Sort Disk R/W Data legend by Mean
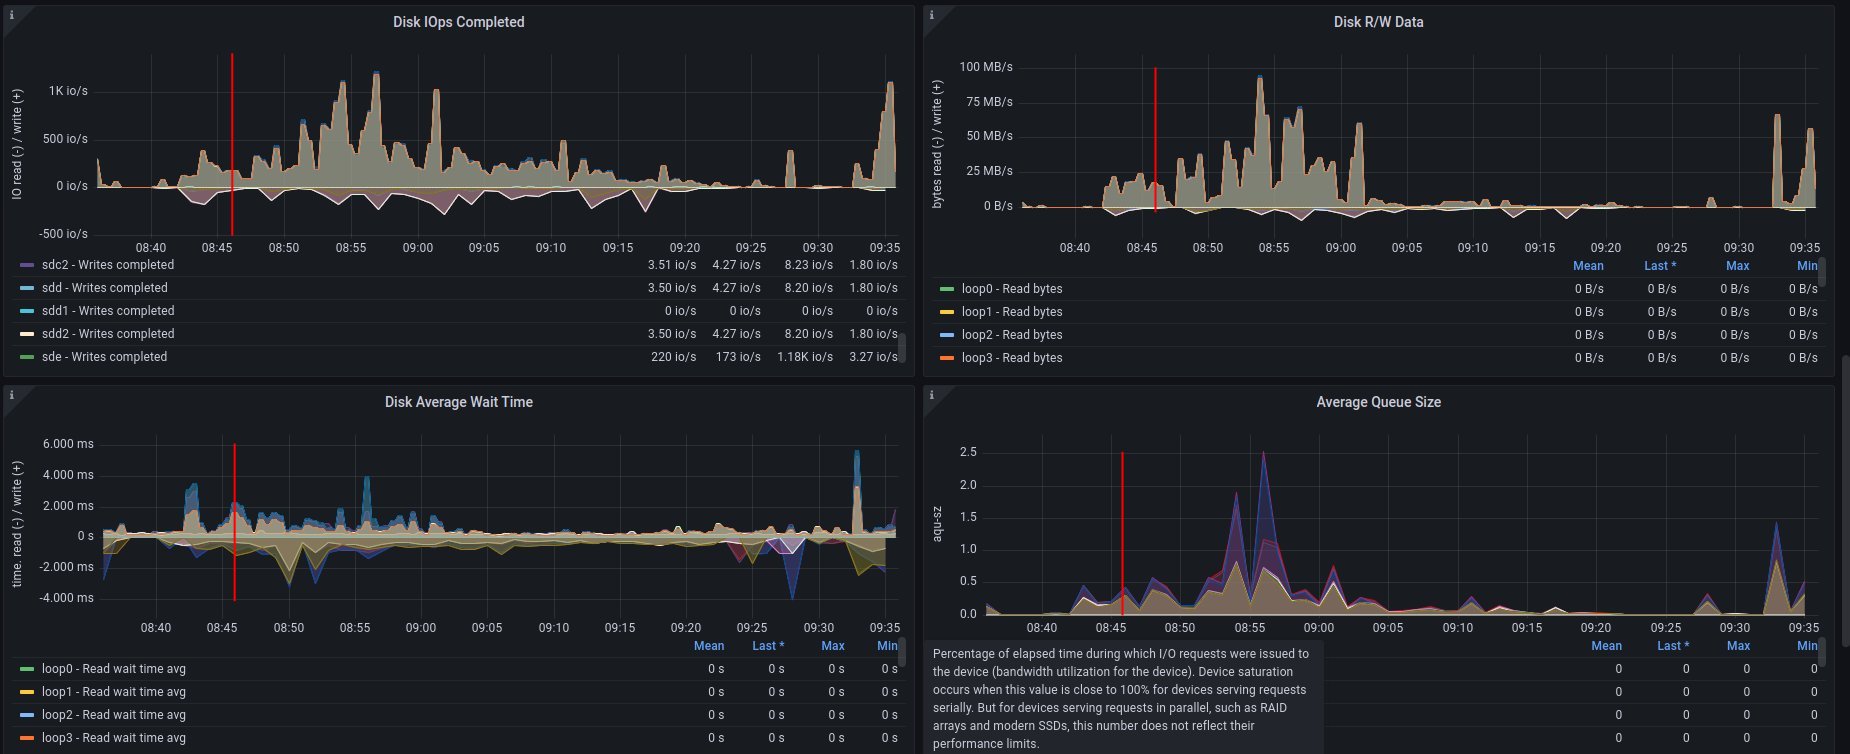This screenshot has height=754, width=1850. click(x=1587, y=266)
